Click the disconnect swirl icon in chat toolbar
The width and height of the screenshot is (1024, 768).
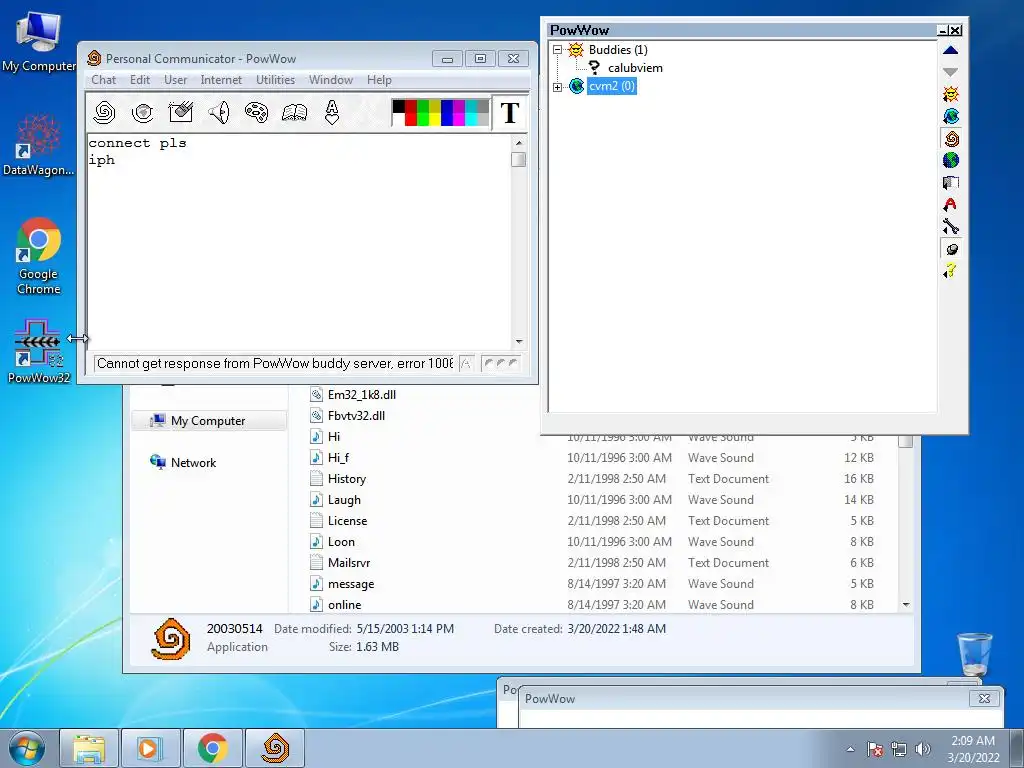point(142,112)
